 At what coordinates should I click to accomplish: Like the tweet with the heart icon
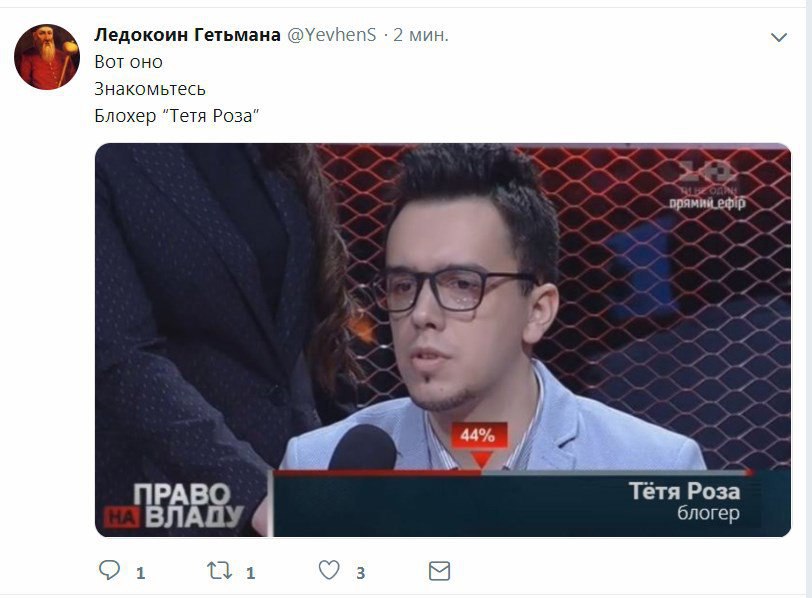329,571
